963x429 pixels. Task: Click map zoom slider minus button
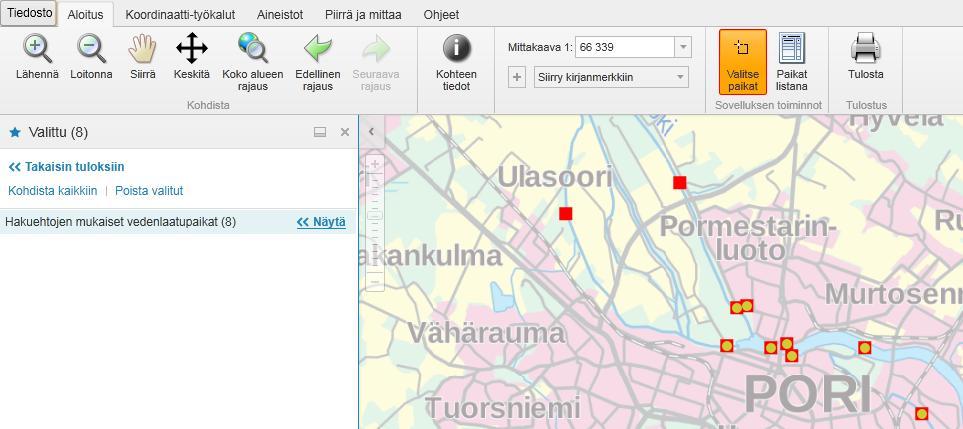[x=375, y=283]
